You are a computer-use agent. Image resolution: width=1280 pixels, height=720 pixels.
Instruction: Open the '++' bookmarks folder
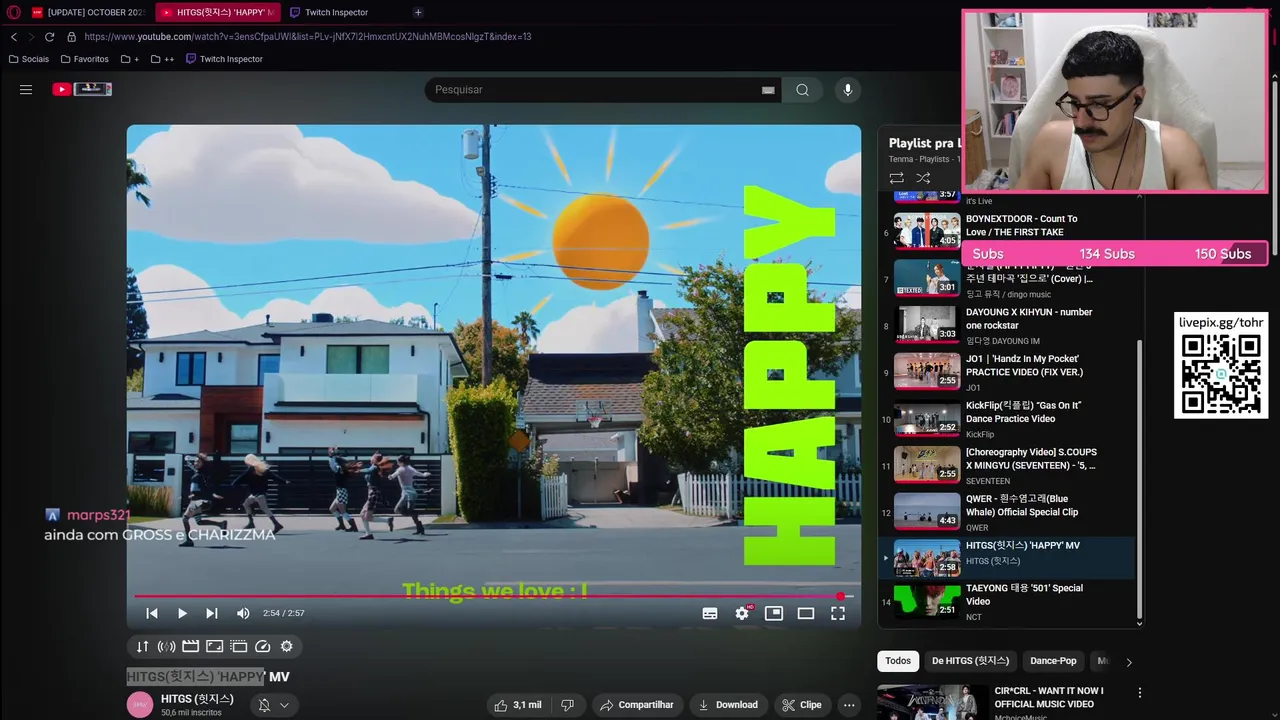pyautogui.click(x=163, y=59)
